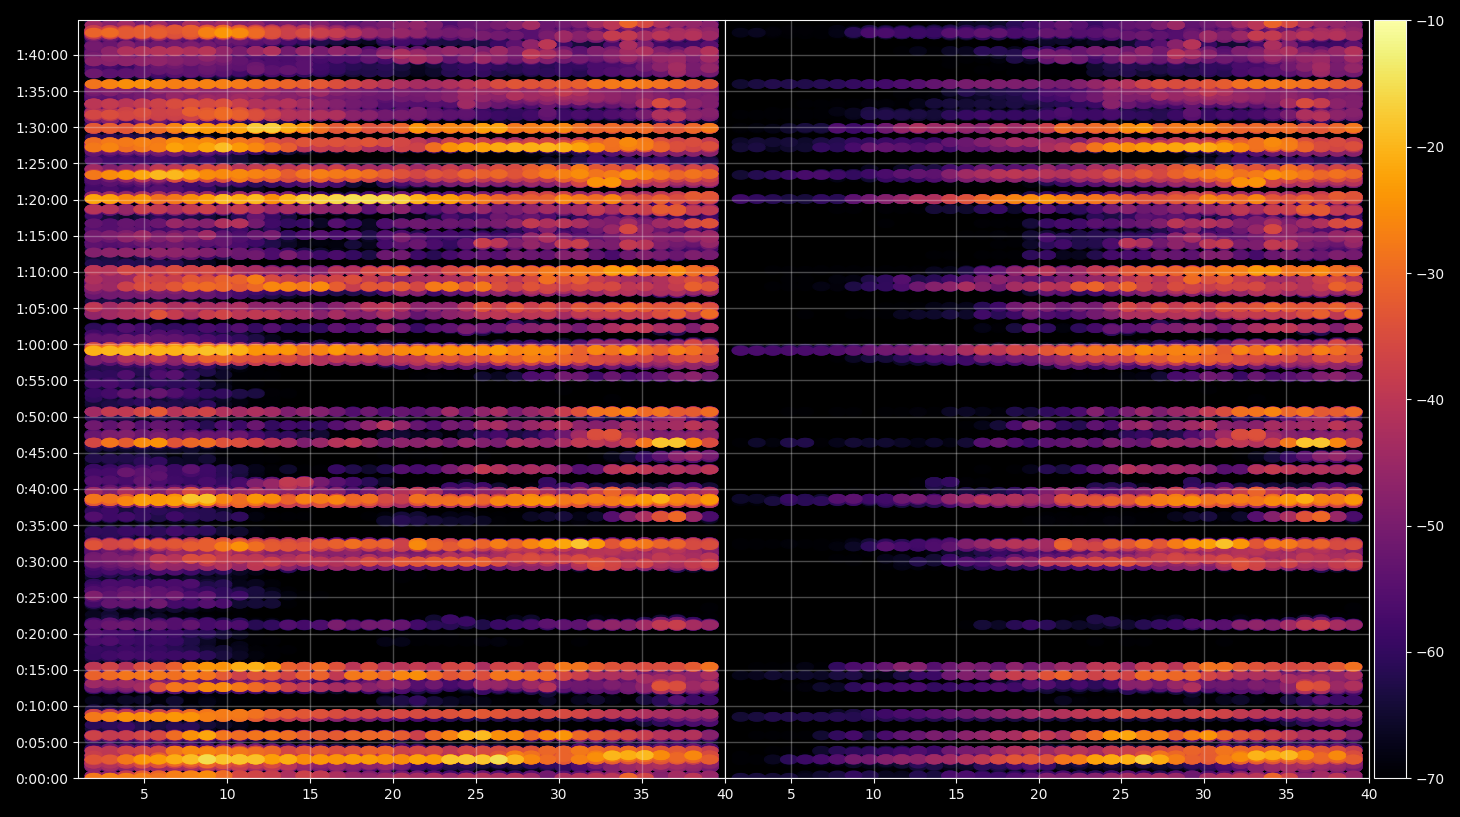Click the 0:35:00 time axis label
Viewport: 1460px width, 817px height.
point(42,526)
